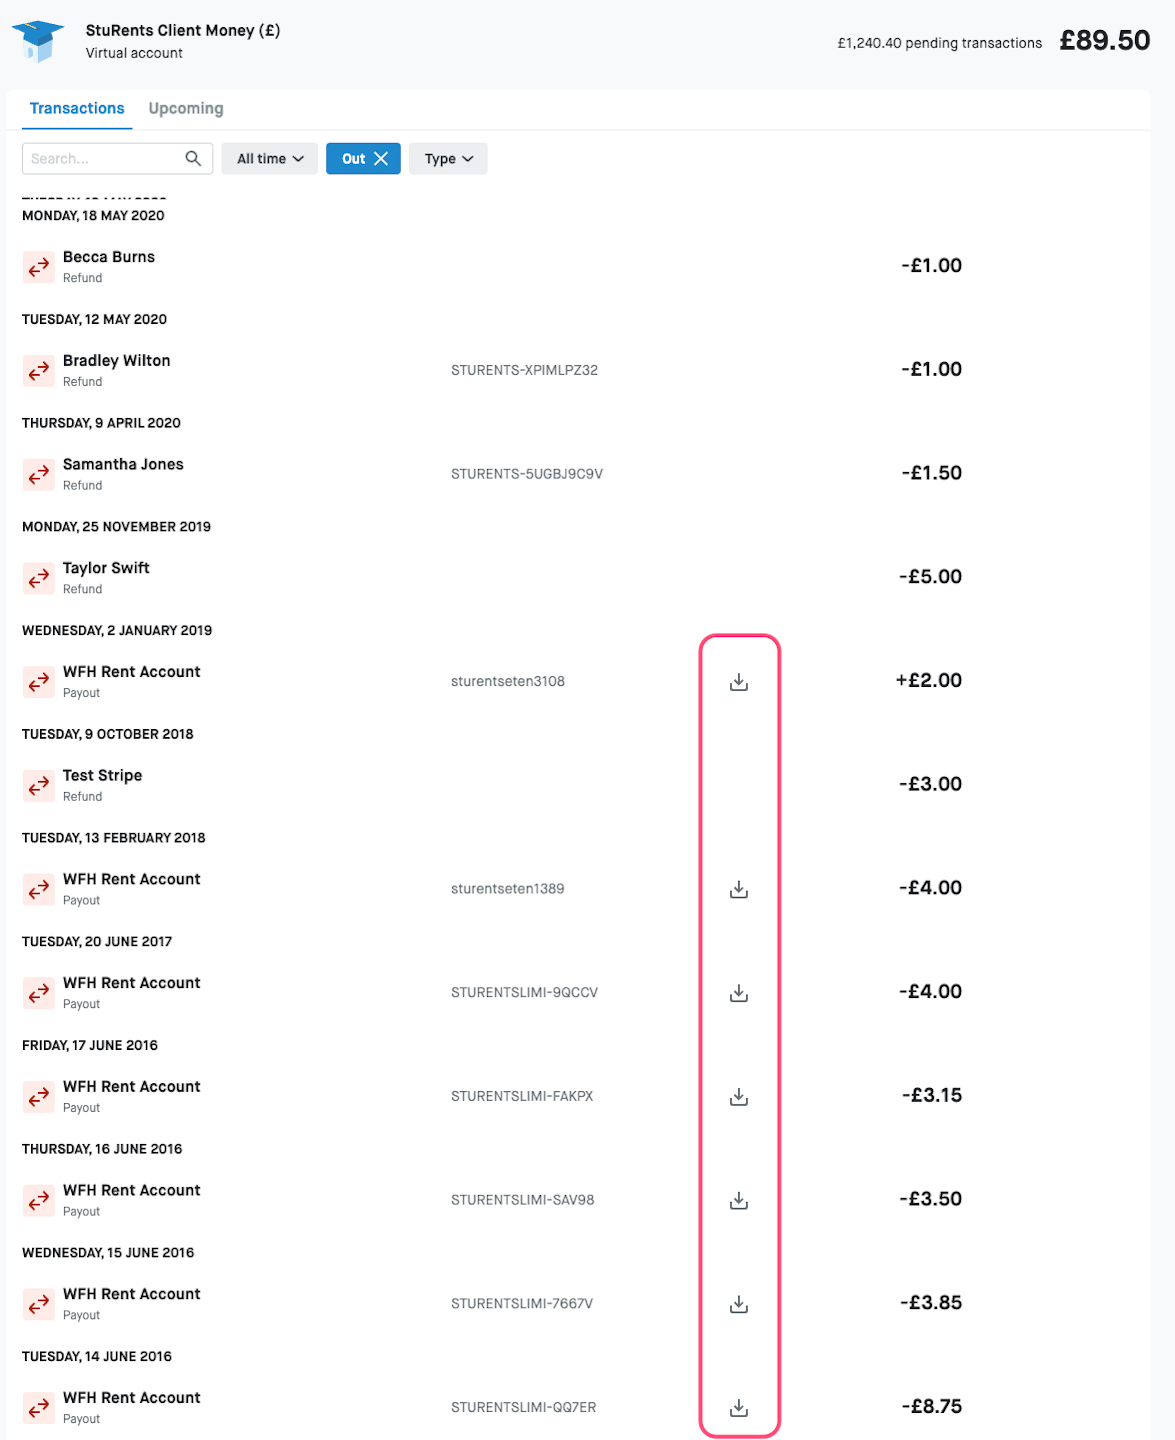
Task: Select the Transactions tab
Action: click(x=77, y=108)
